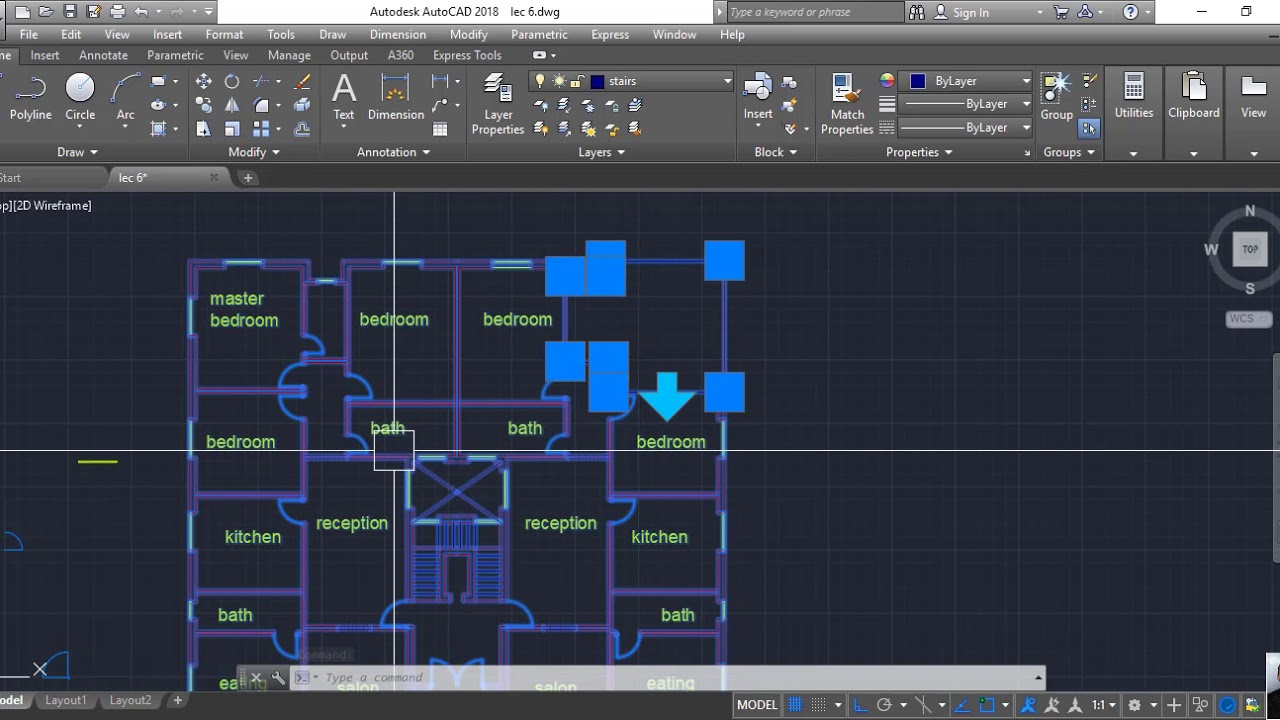Image resolution: width=1280 pixels, height=720 pixels.
Task: Select the Mirror tool icon
Action: click(x=232, y=105)
